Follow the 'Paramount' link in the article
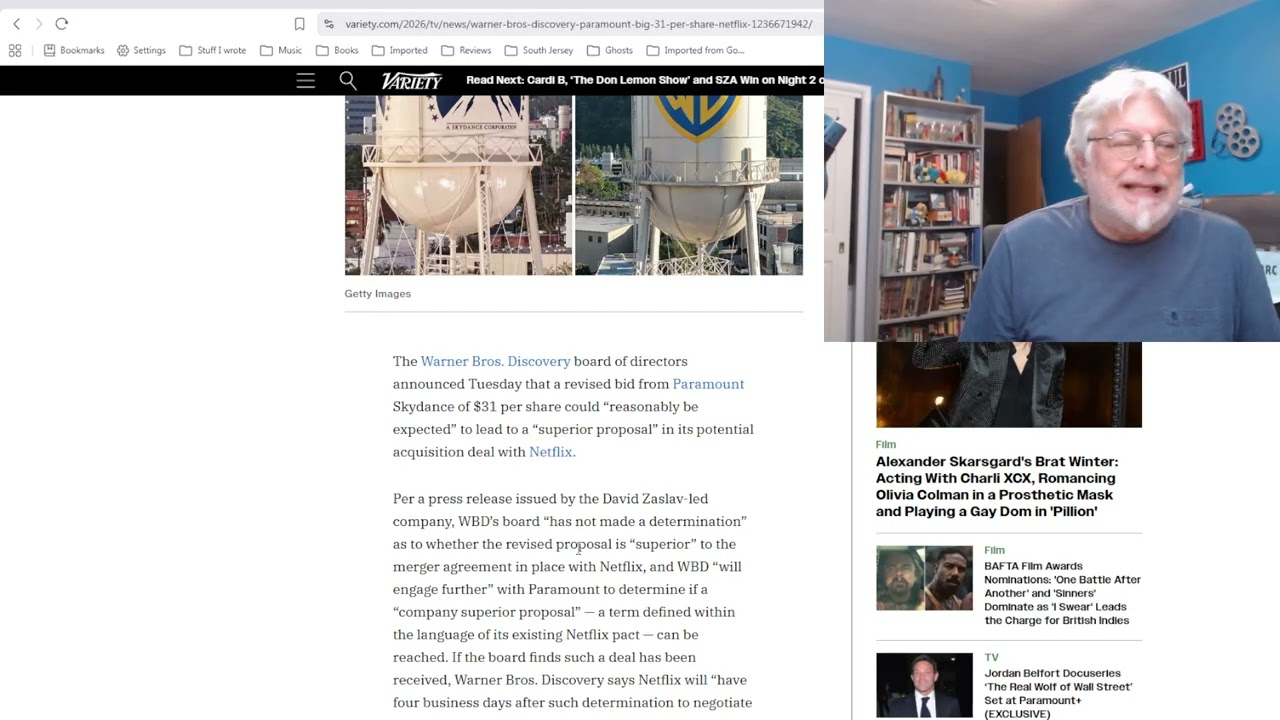This screenshot has width=1280, height=720. point(708,384)
